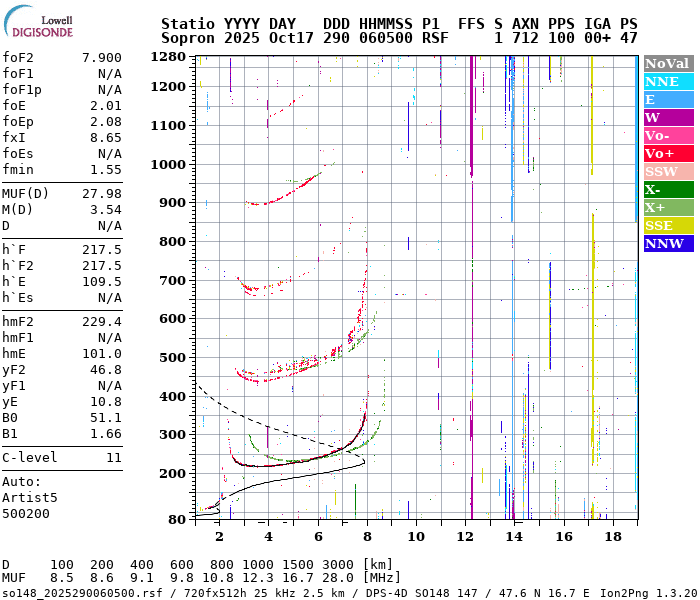This screenshot has width=700, height=600.
Task: Pick the yellow SSE legend swatch
Action: [667, 225]
